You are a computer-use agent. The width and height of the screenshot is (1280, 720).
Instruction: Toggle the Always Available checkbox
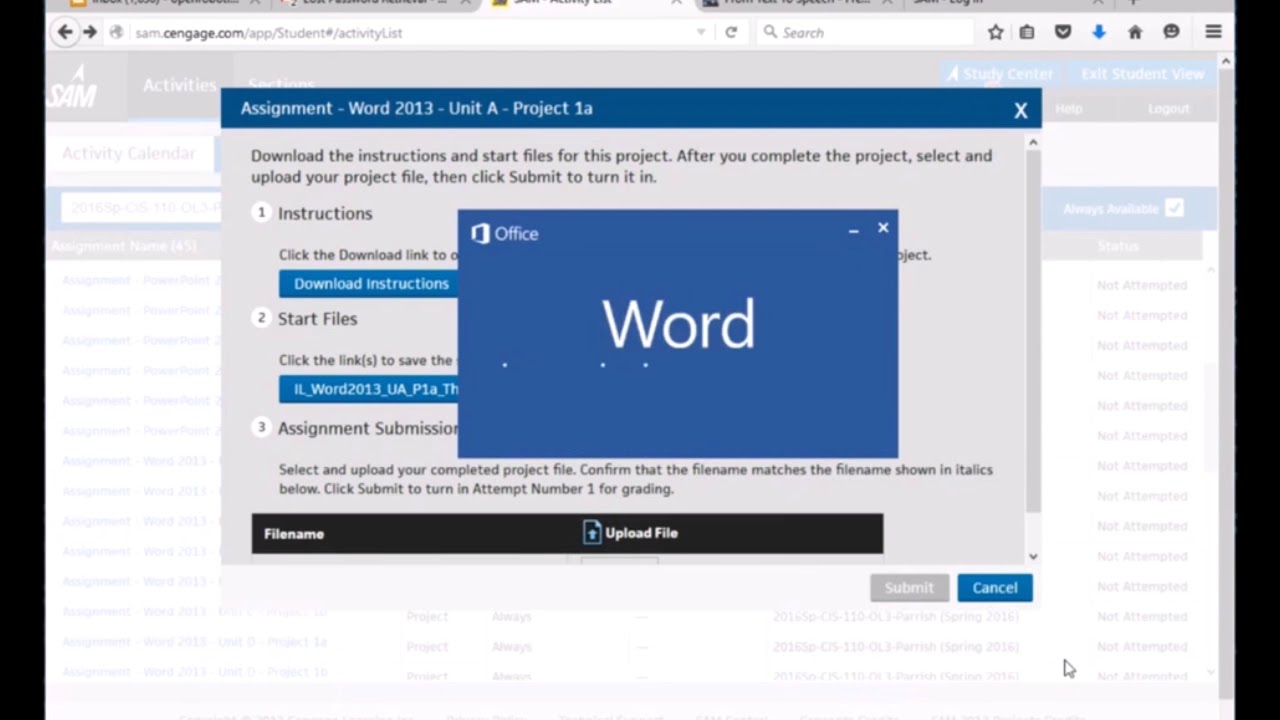1174,208
